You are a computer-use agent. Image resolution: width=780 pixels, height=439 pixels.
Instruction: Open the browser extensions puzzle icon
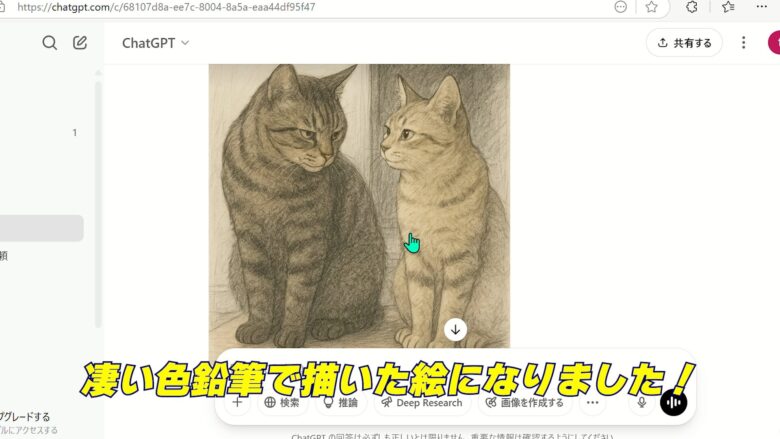[x=691, y=7]
